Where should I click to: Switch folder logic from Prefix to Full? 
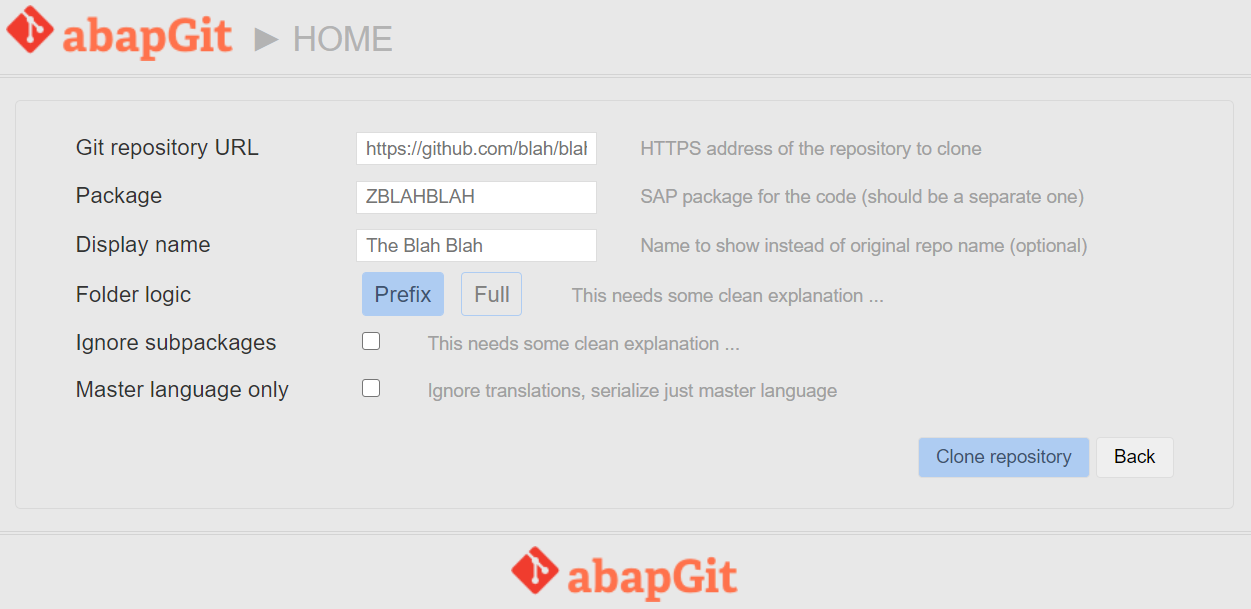[491, 294]
